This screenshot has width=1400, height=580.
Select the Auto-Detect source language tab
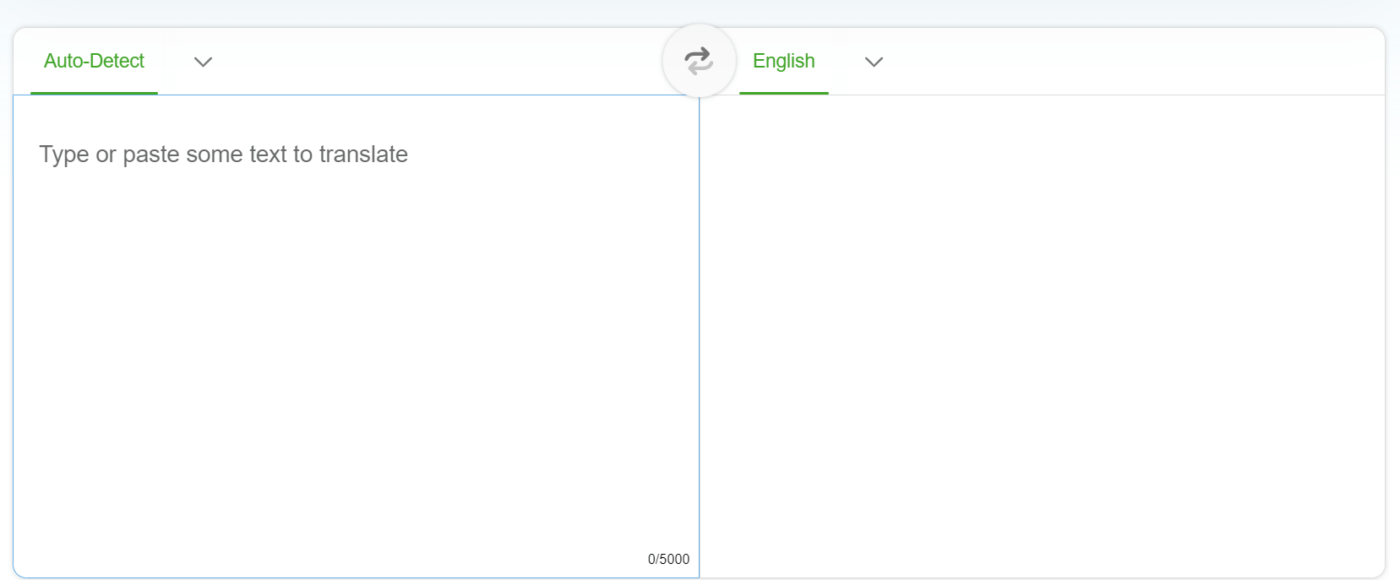point(94,61)
